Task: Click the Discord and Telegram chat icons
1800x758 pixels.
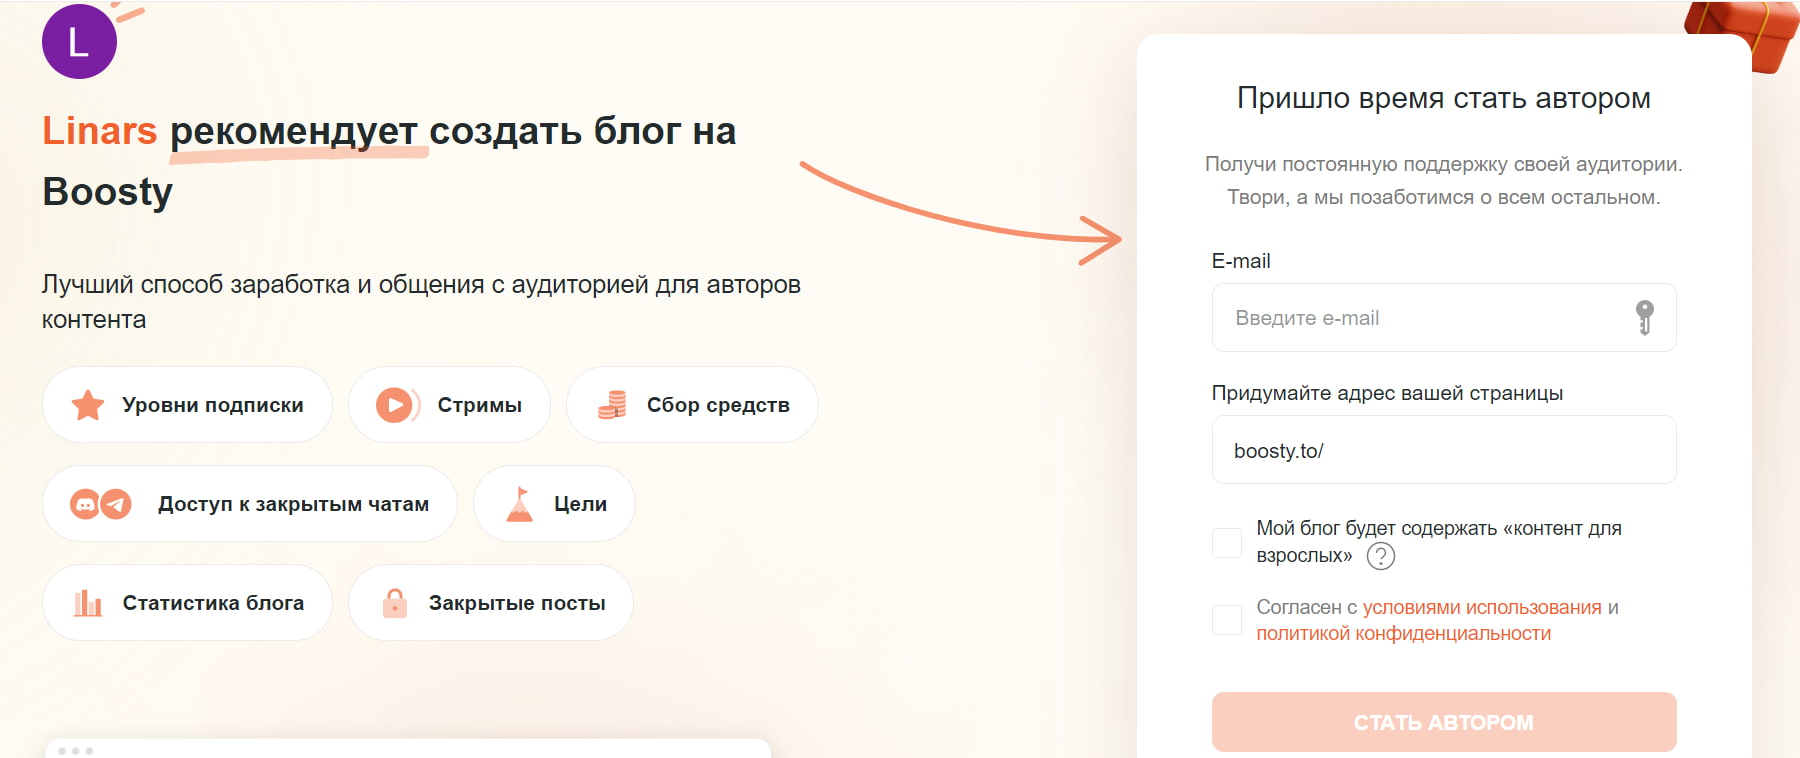Action: coord(101,504)
